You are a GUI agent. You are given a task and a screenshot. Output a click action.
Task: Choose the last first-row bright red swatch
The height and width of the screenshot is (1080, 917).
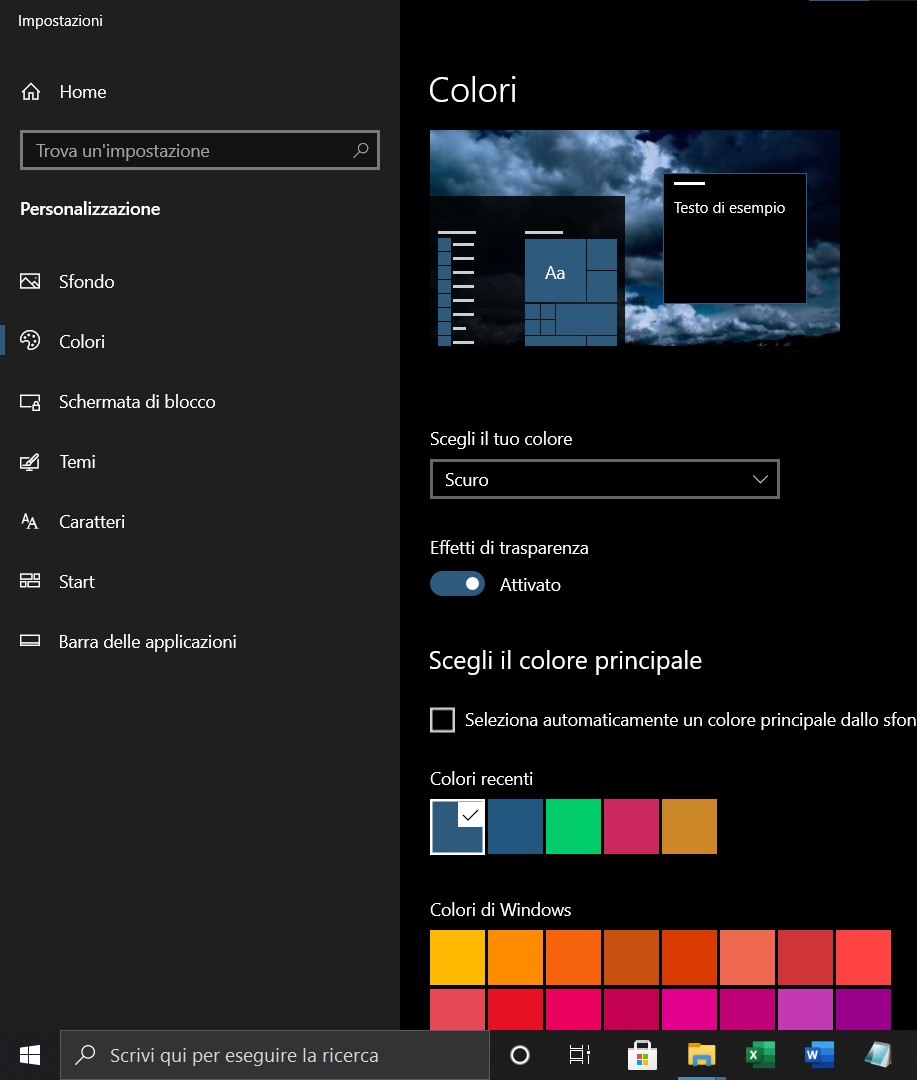click(863, 957)
